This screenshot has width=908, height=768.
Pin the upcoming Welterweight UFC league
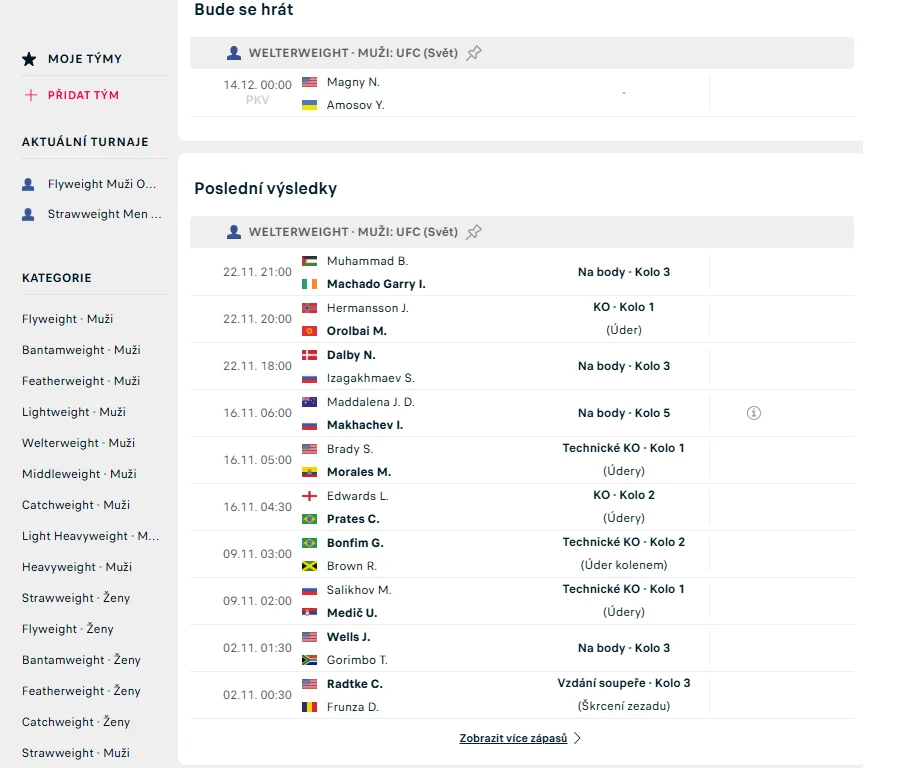coord(474,53)
